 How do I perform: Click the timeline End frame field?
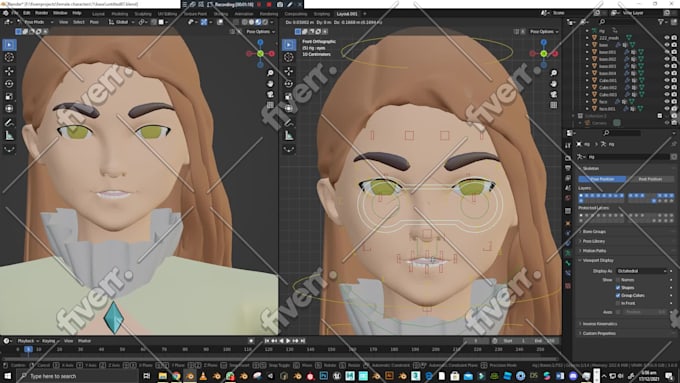coord(544,341)
